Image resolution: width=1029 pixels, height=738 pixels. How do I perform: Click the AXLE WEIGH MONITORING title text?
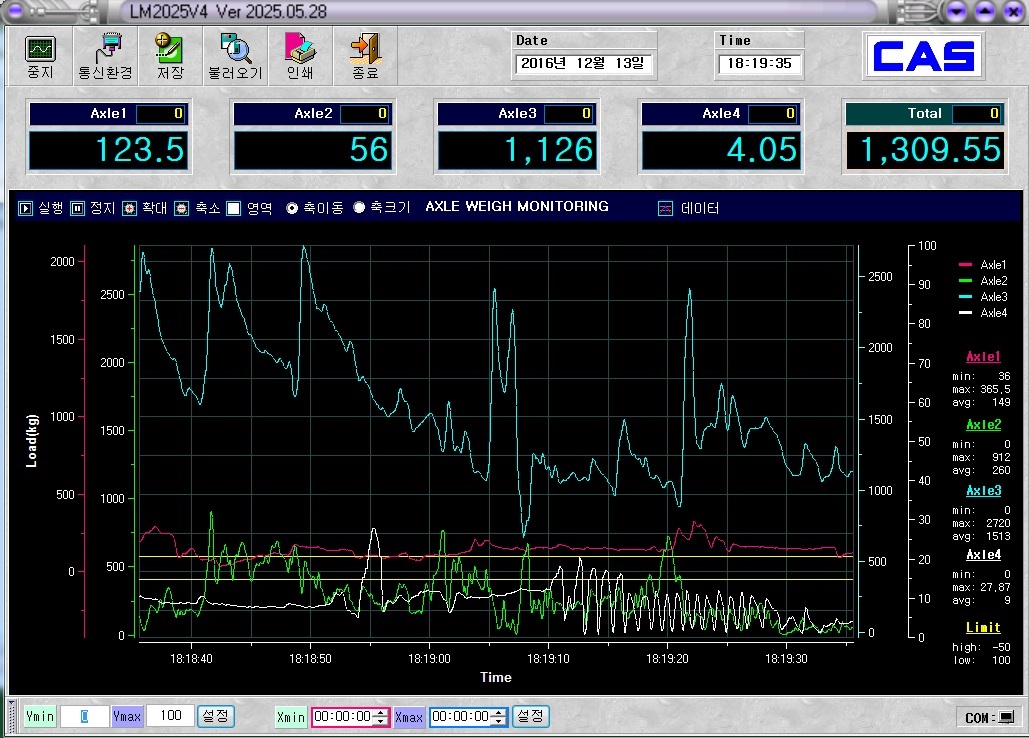[x=517, y=206]
